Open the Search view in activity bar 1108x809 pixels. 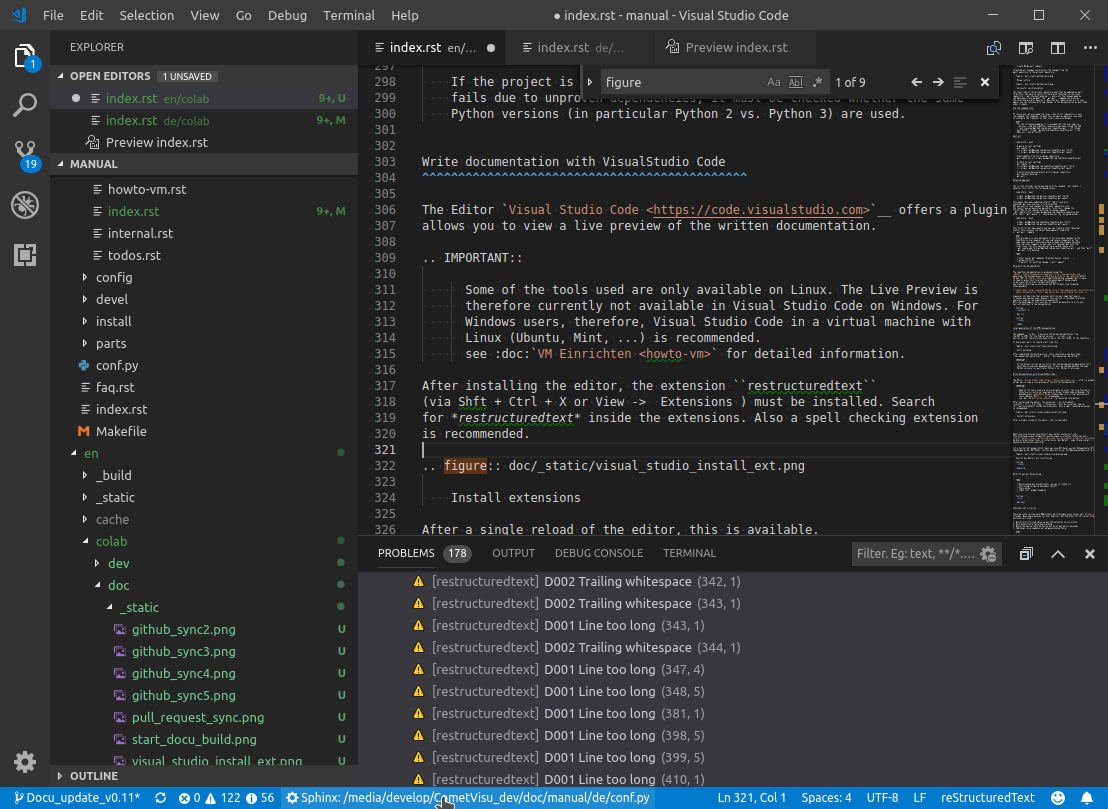pyautogui.click(x=25, y=105)
